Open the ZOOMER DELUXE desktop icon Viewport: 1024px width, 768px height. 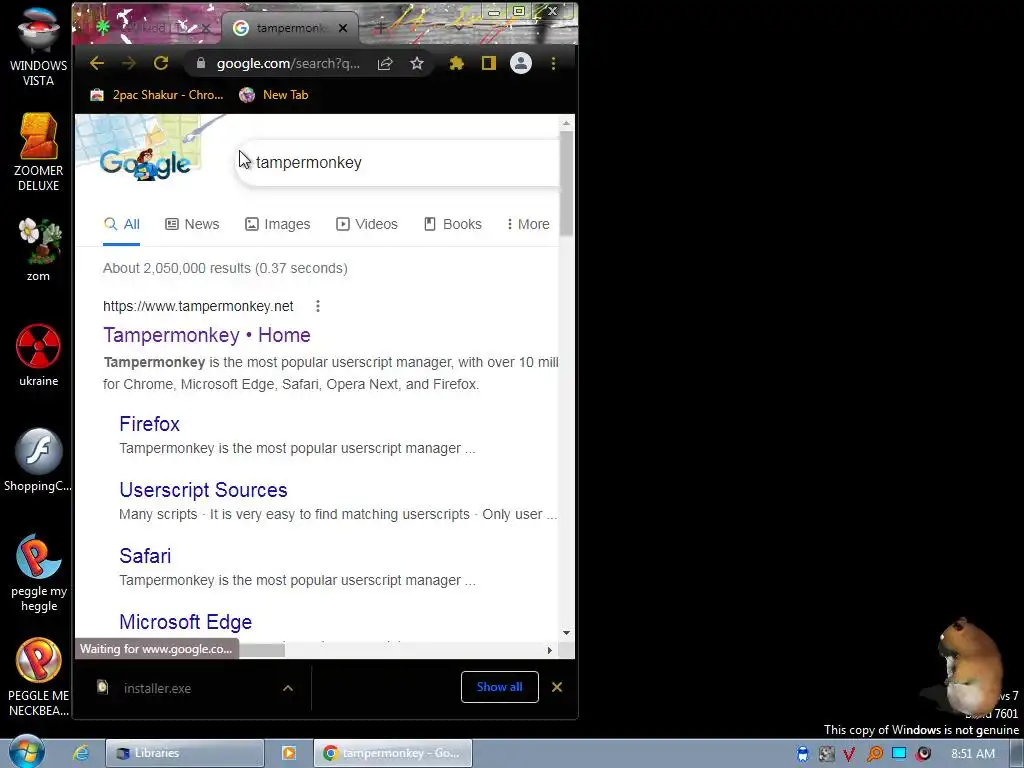[x=39, y=152]
